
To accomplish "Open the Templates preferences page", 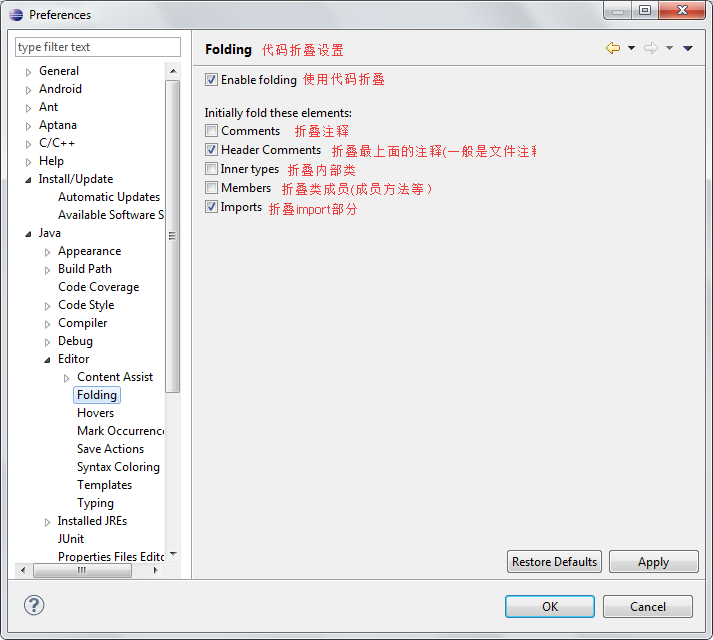I will pyautogui.click(x=105, y=485).
